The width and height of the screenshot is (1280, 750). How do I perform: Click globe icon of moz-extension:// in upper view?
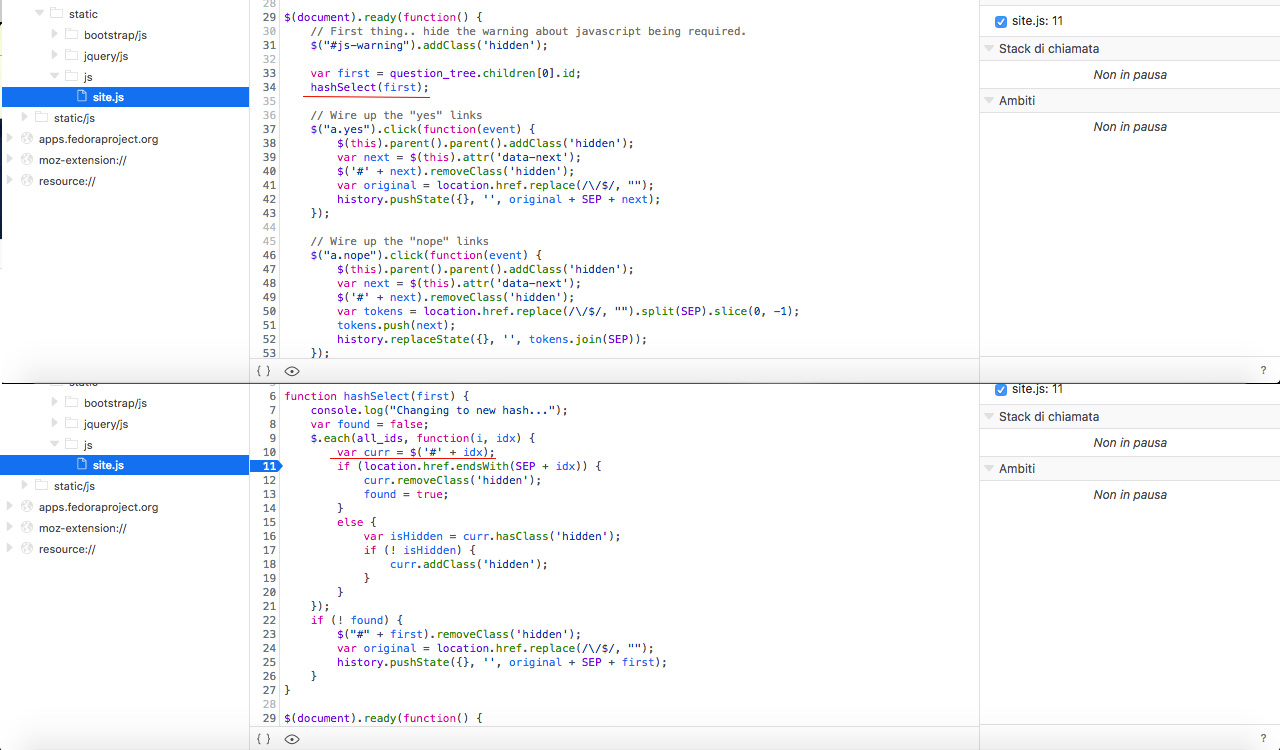(x=27, y=160)
